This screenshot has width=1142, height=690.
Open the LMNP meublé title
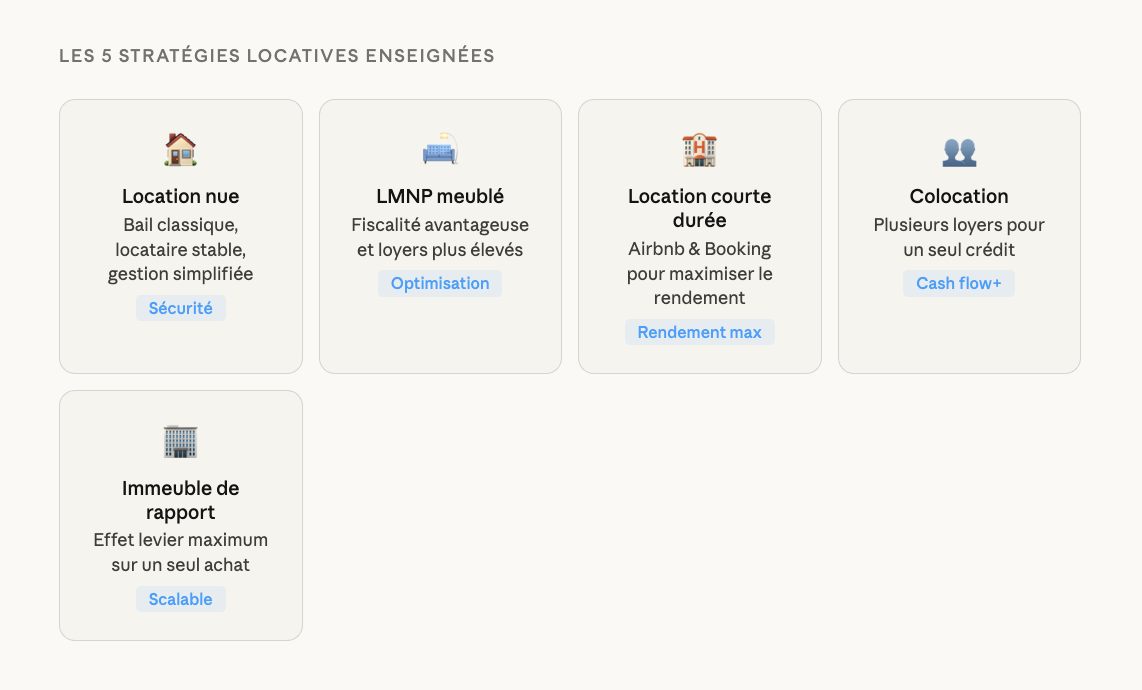coord(440,196)
